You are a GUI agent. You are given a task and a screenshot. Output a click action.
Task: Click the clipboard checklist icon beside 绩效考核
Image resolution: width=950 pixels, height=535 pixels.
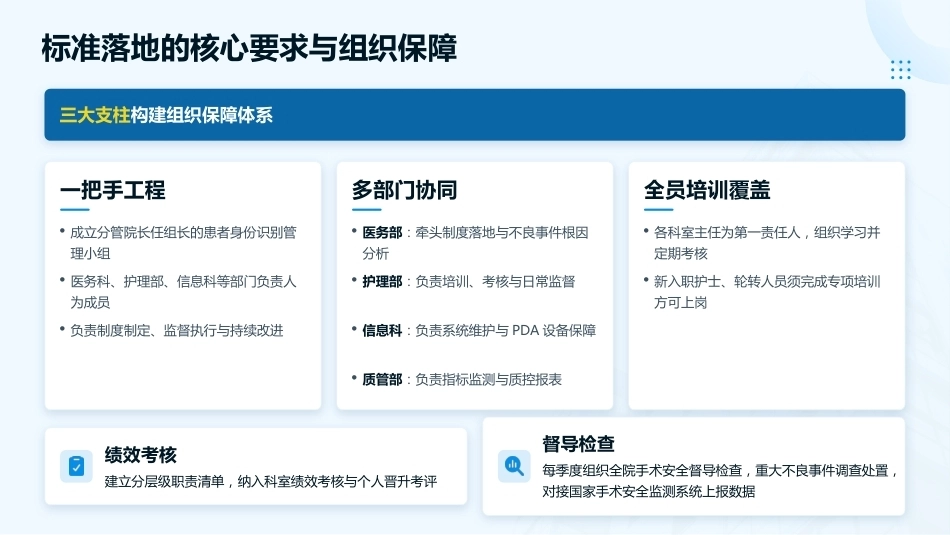(76, 466)
